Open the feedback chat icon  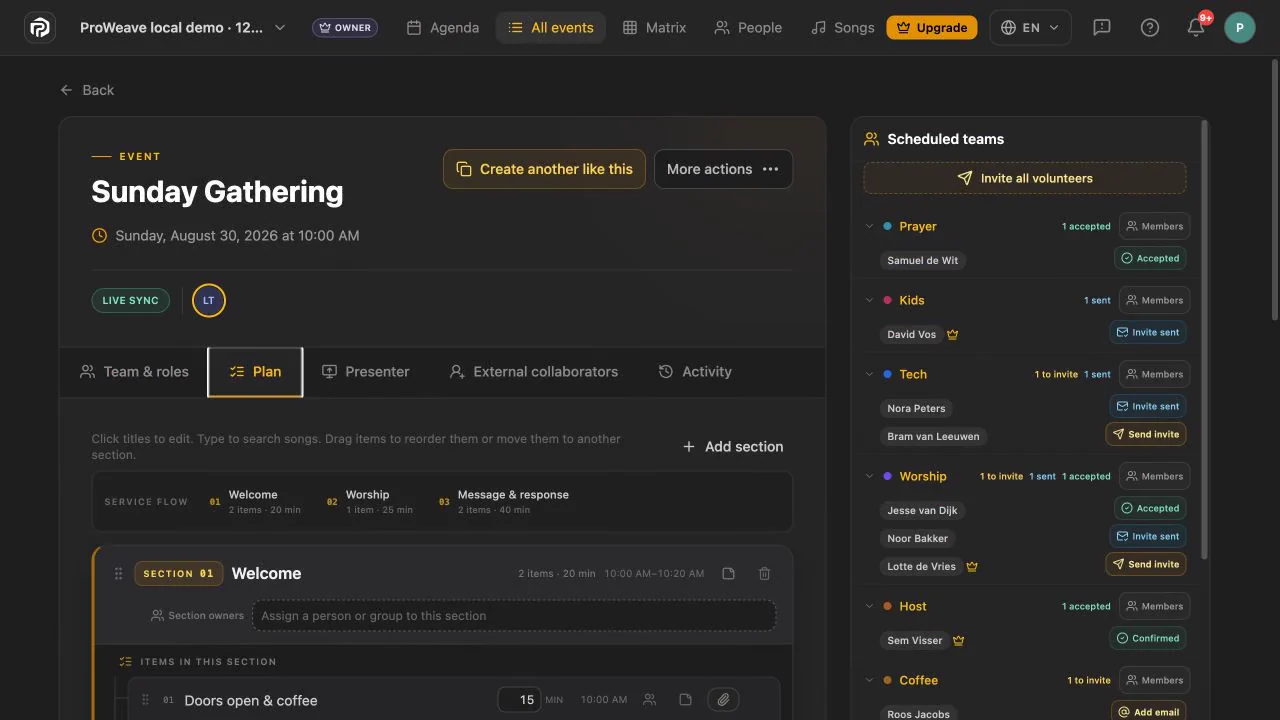1102,28
